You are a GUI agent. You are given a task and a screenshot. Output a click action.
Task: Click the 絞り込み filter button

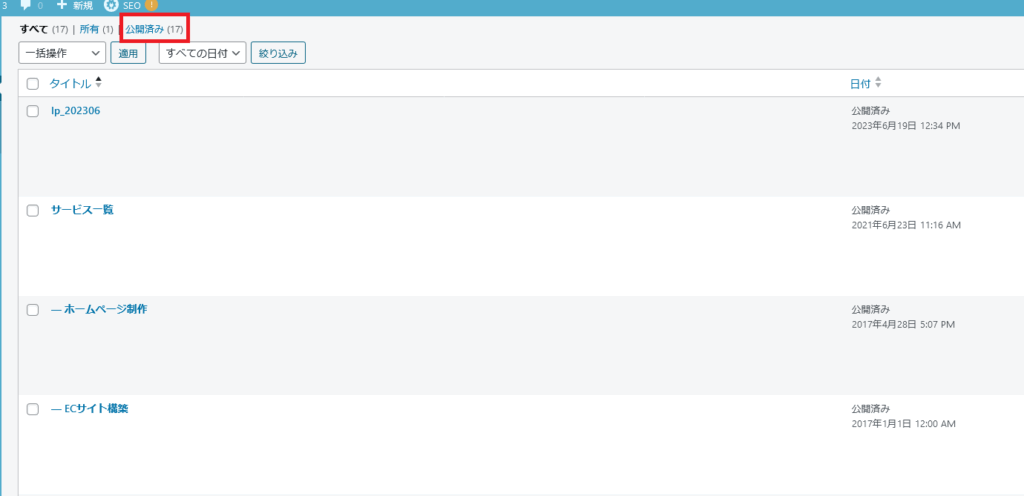[279, 53]
